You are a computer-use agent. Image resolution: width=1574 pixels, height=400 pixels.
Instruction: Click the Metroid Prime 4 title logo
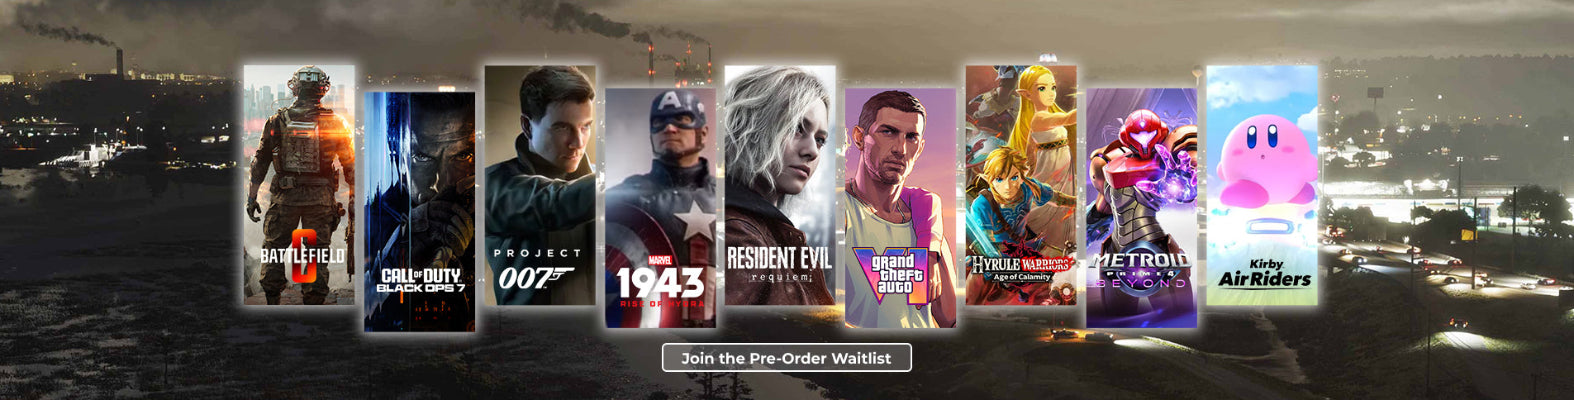(x=1141, y=270)
